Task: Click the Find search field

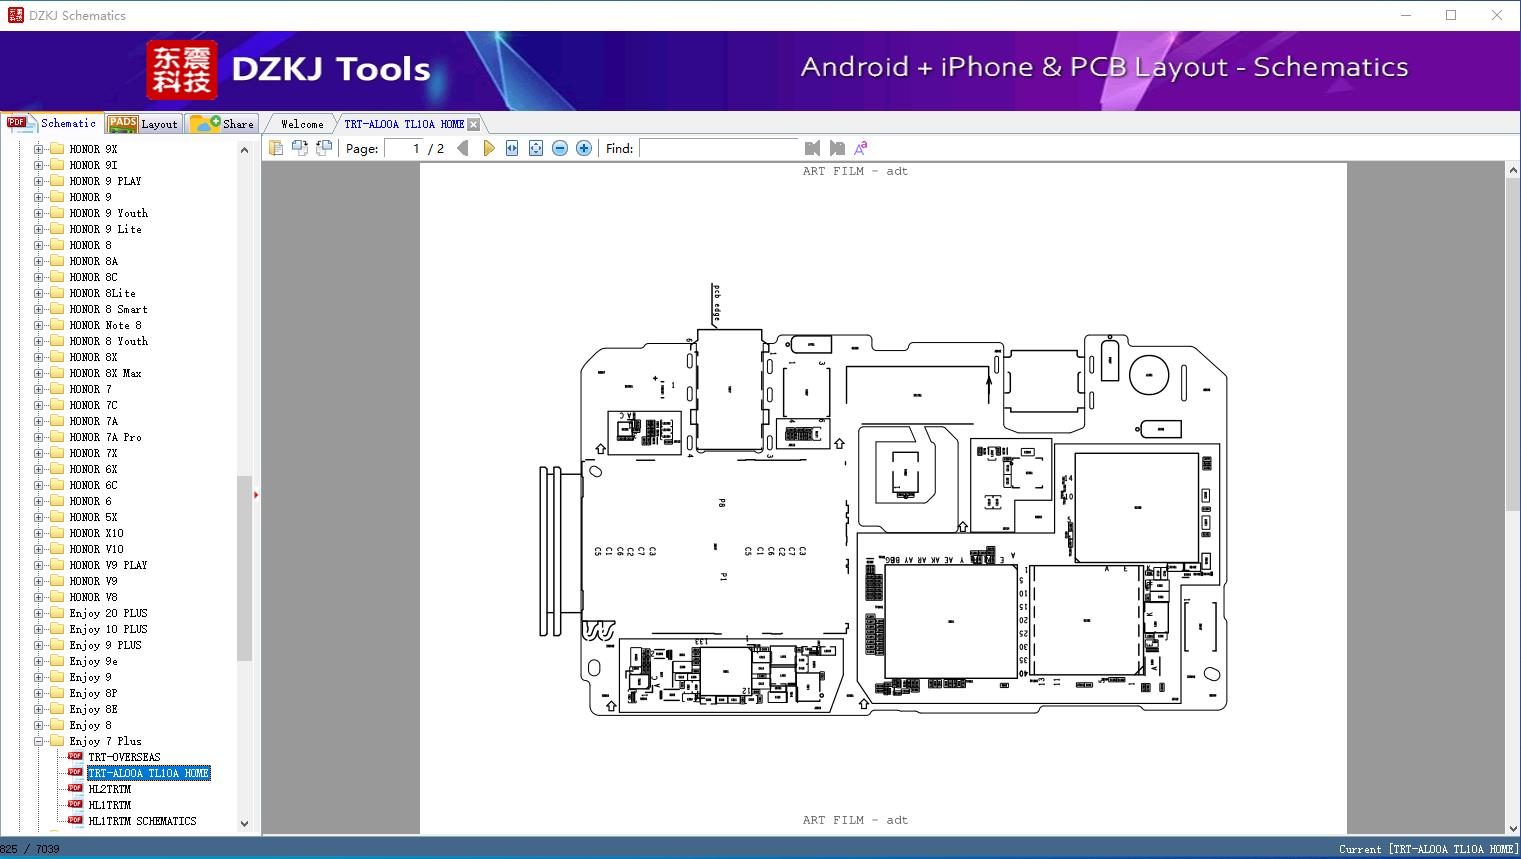Action: [x=720, y=148]
